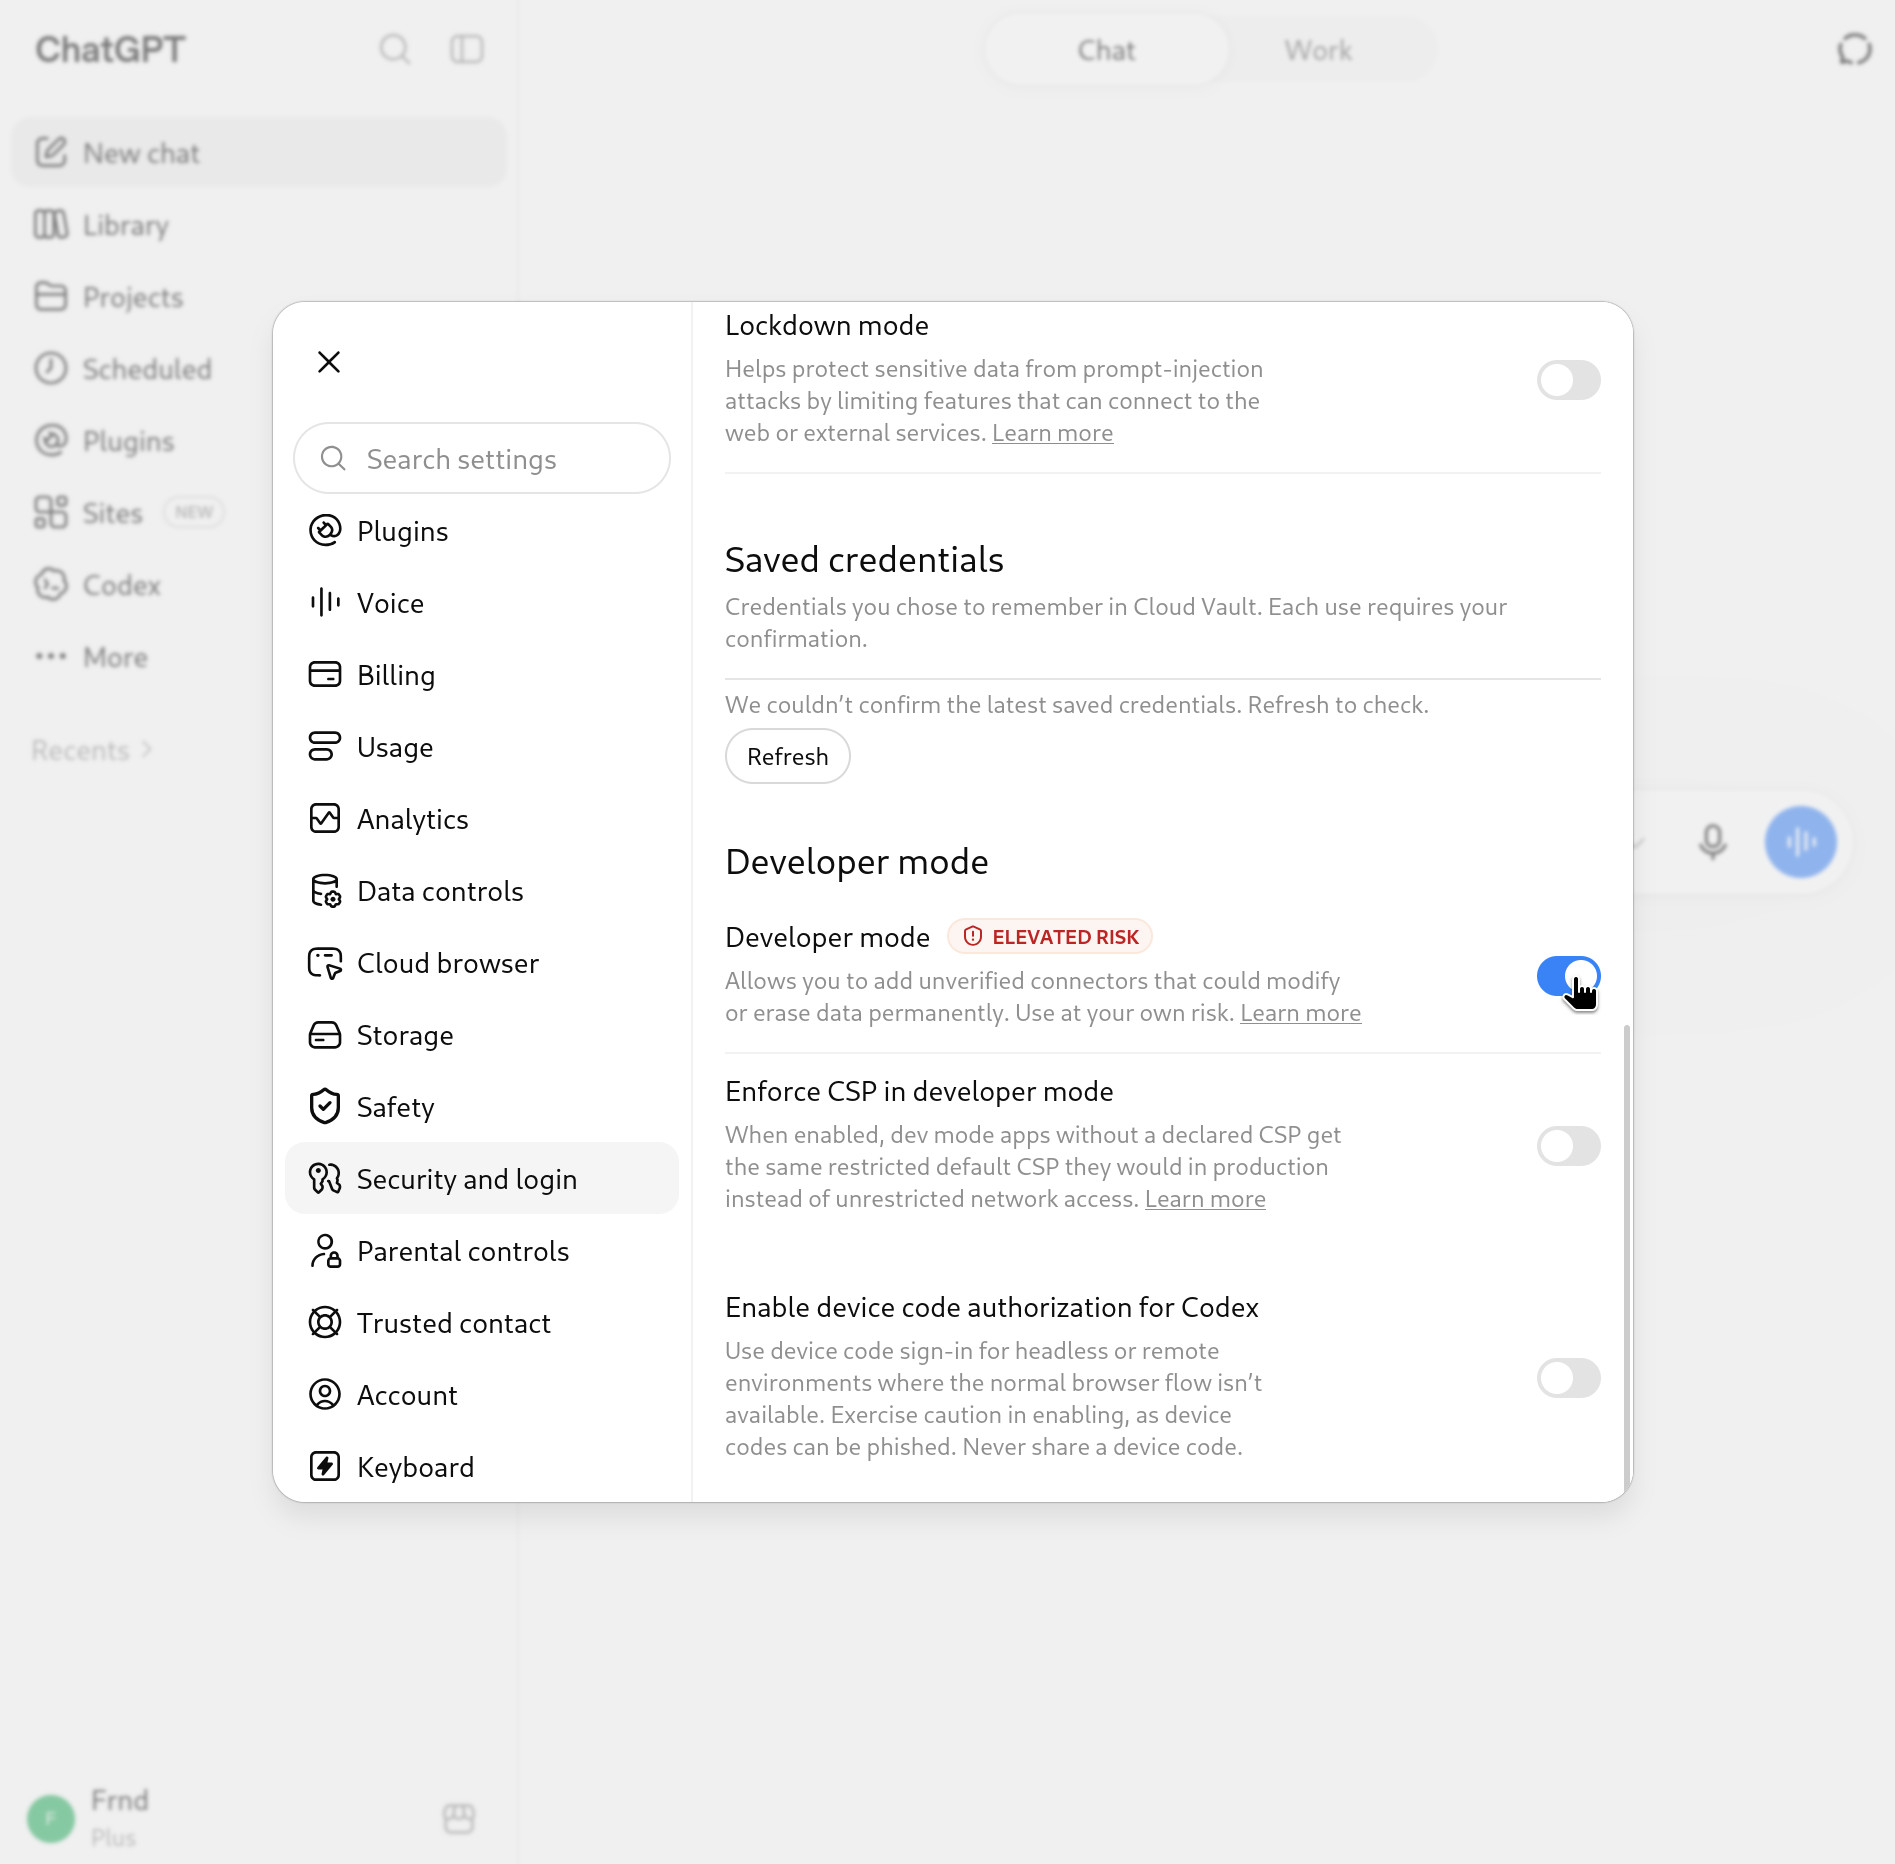Click the Plugins icon in settings list

325,530
